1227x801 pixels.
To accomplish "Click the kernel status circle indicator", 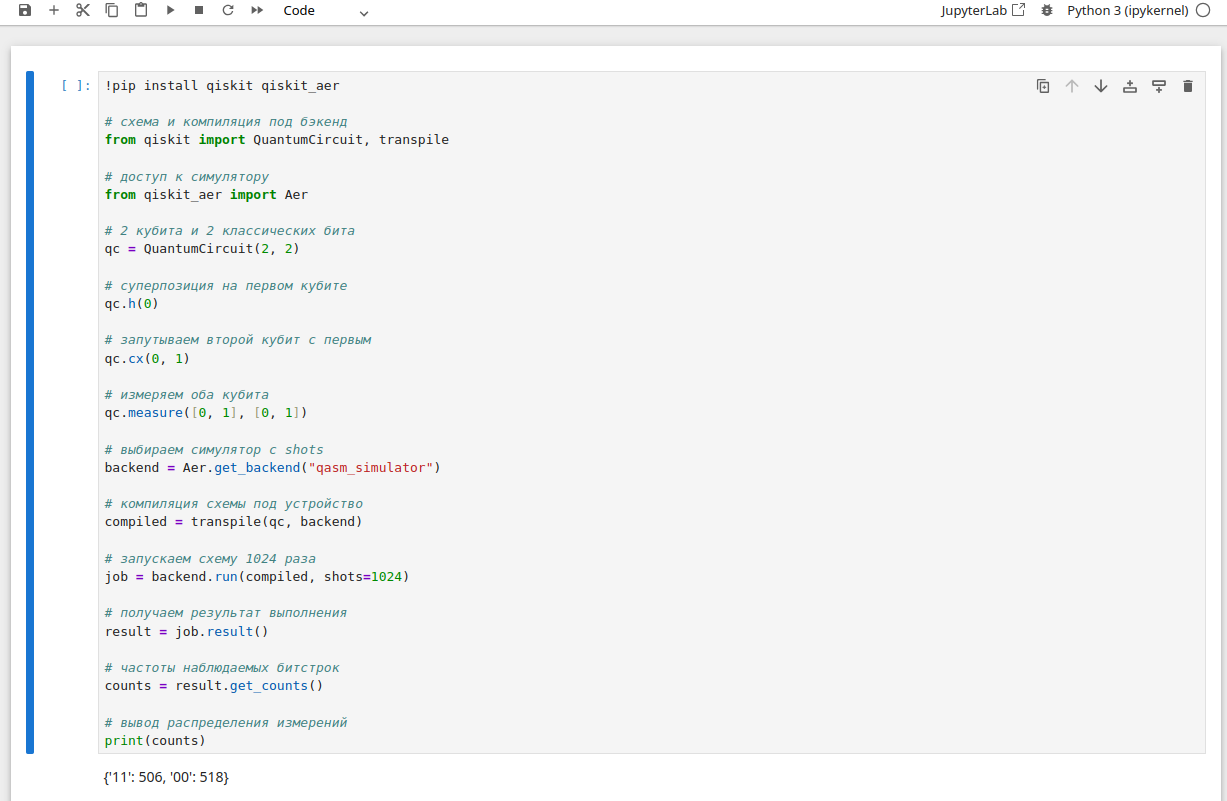I will pyautogui.click(x=1203, y=10).
